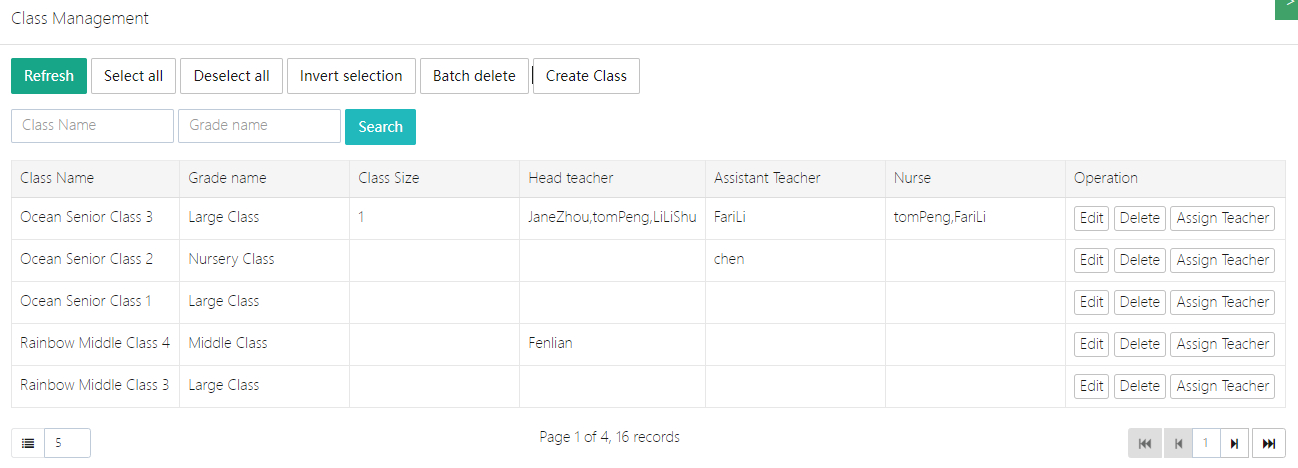Click the page size list icon
Screen dimensions: 1298x468
click(x=28, y=443)
